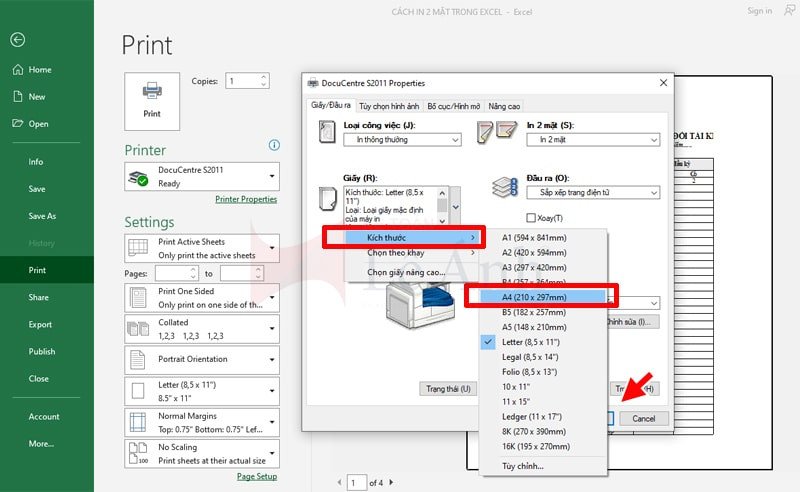
Task: Click the printer info icon
Action: click(x=274, y=145)
